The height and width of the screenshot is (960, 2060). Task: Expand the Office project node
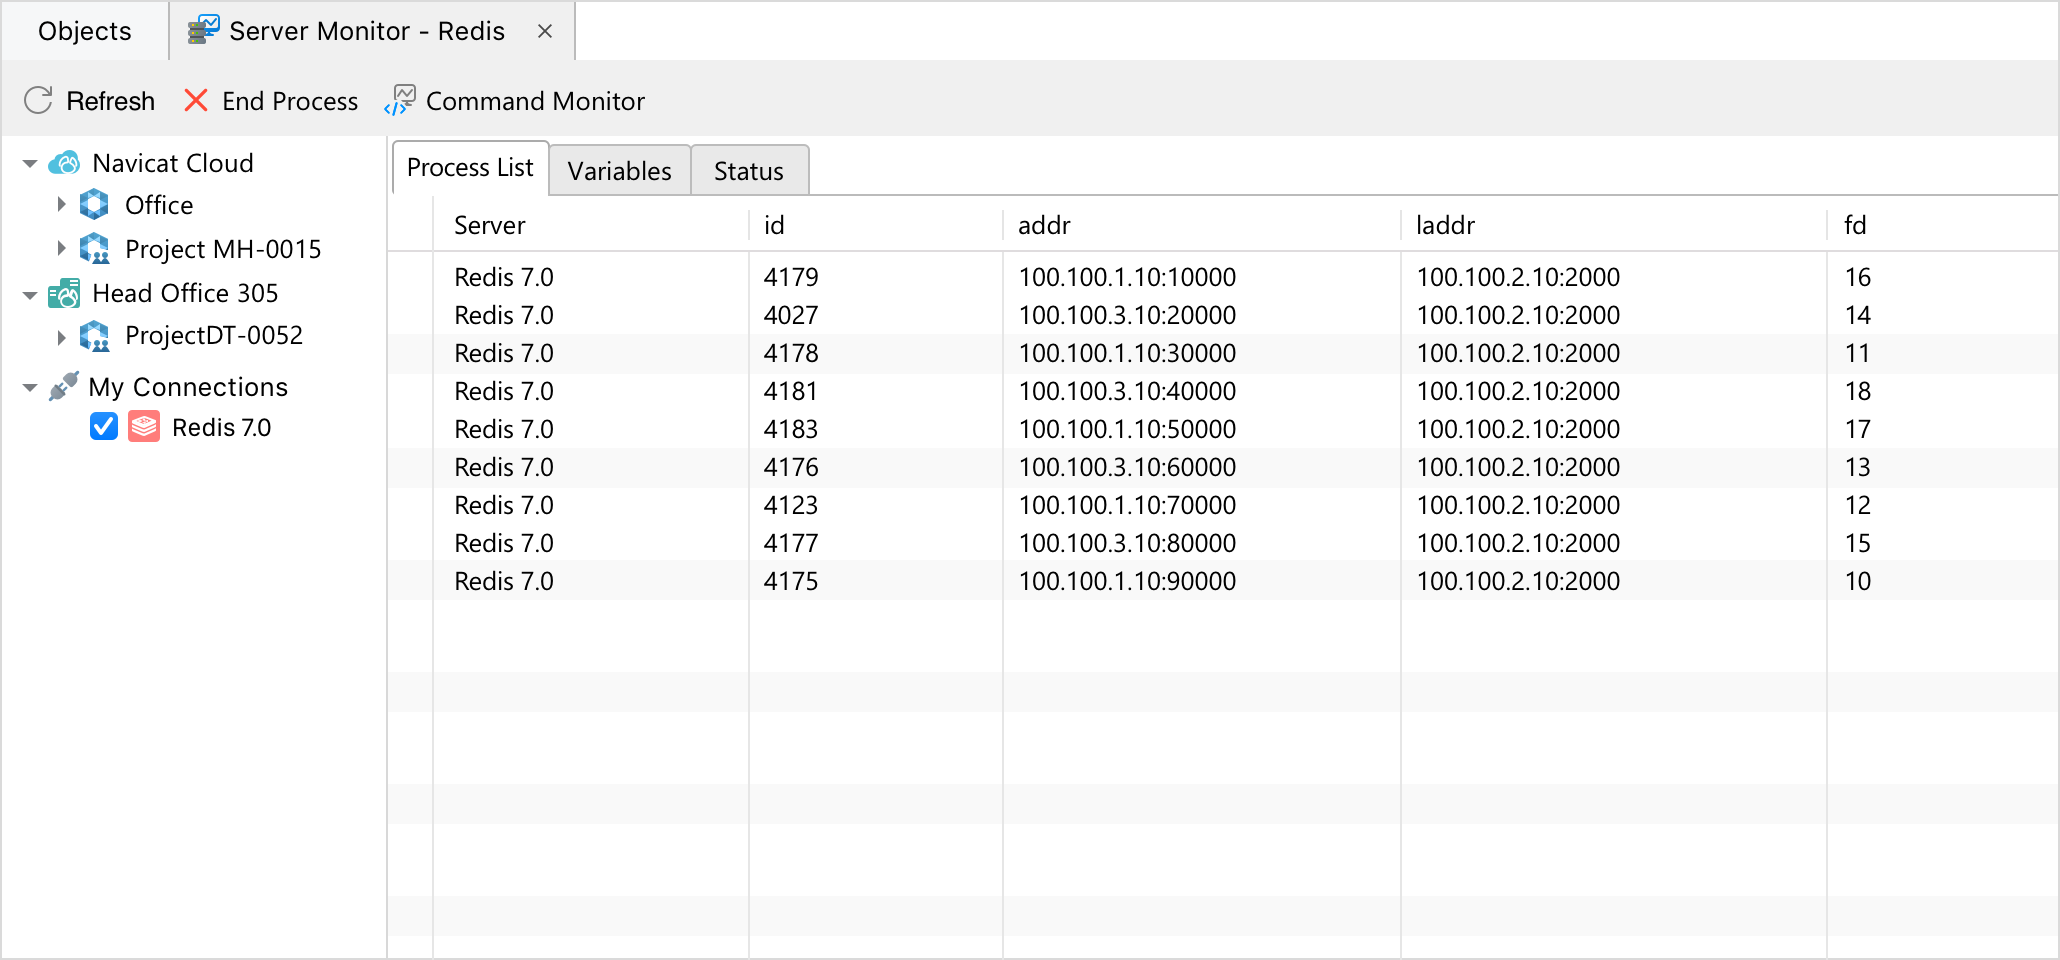[x=61, y=205]
